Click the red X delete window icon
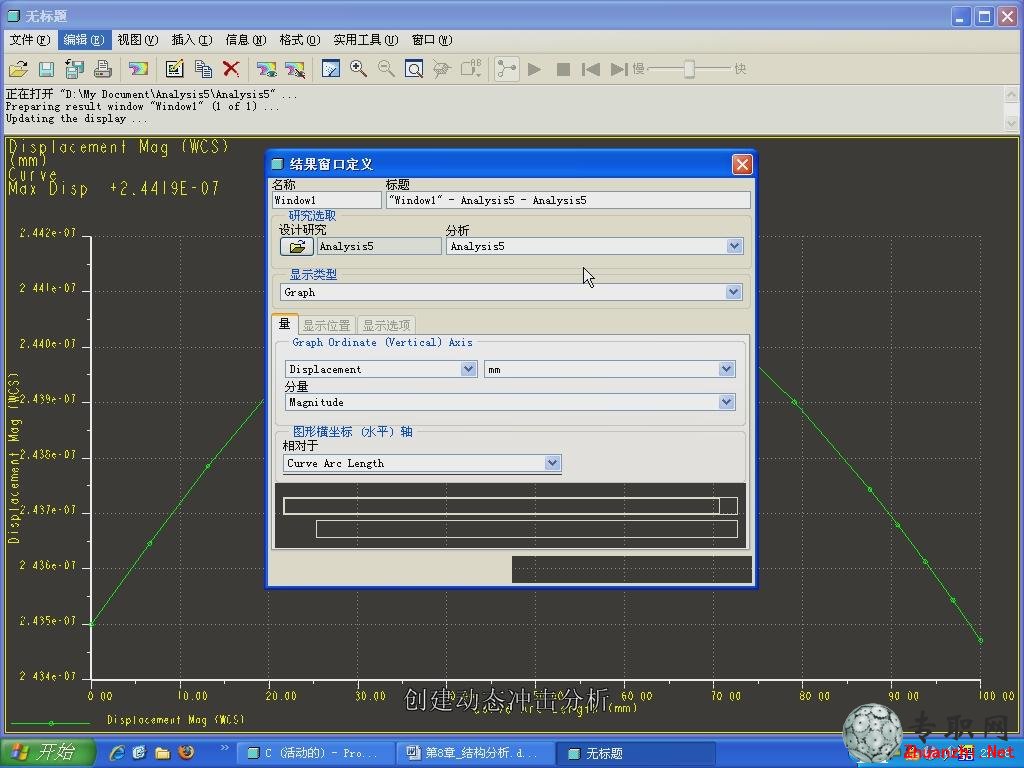The width and height of the screenshot is (1024, 768). coord(231,69)
